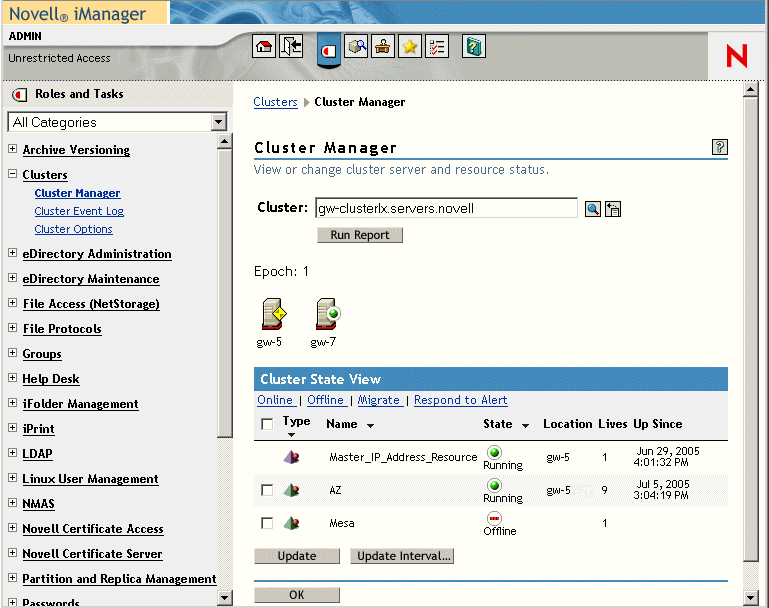Expand the Archive Versioning role

[x=13, y=149]
